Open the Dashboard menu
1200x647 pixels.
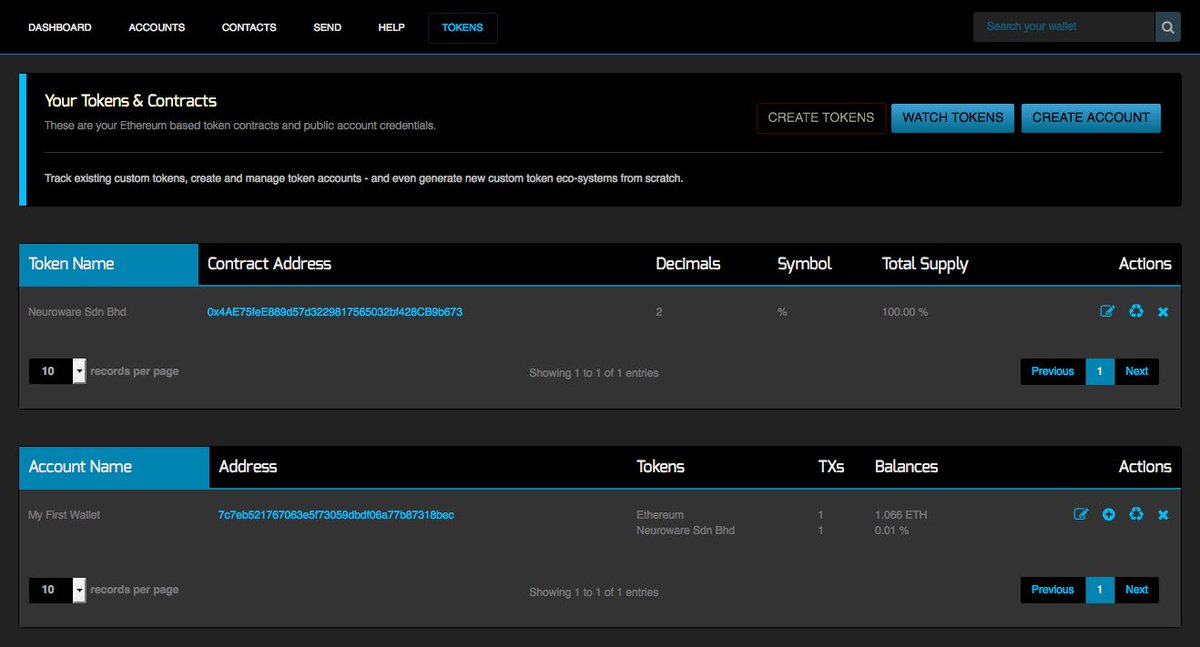point(60,27)
